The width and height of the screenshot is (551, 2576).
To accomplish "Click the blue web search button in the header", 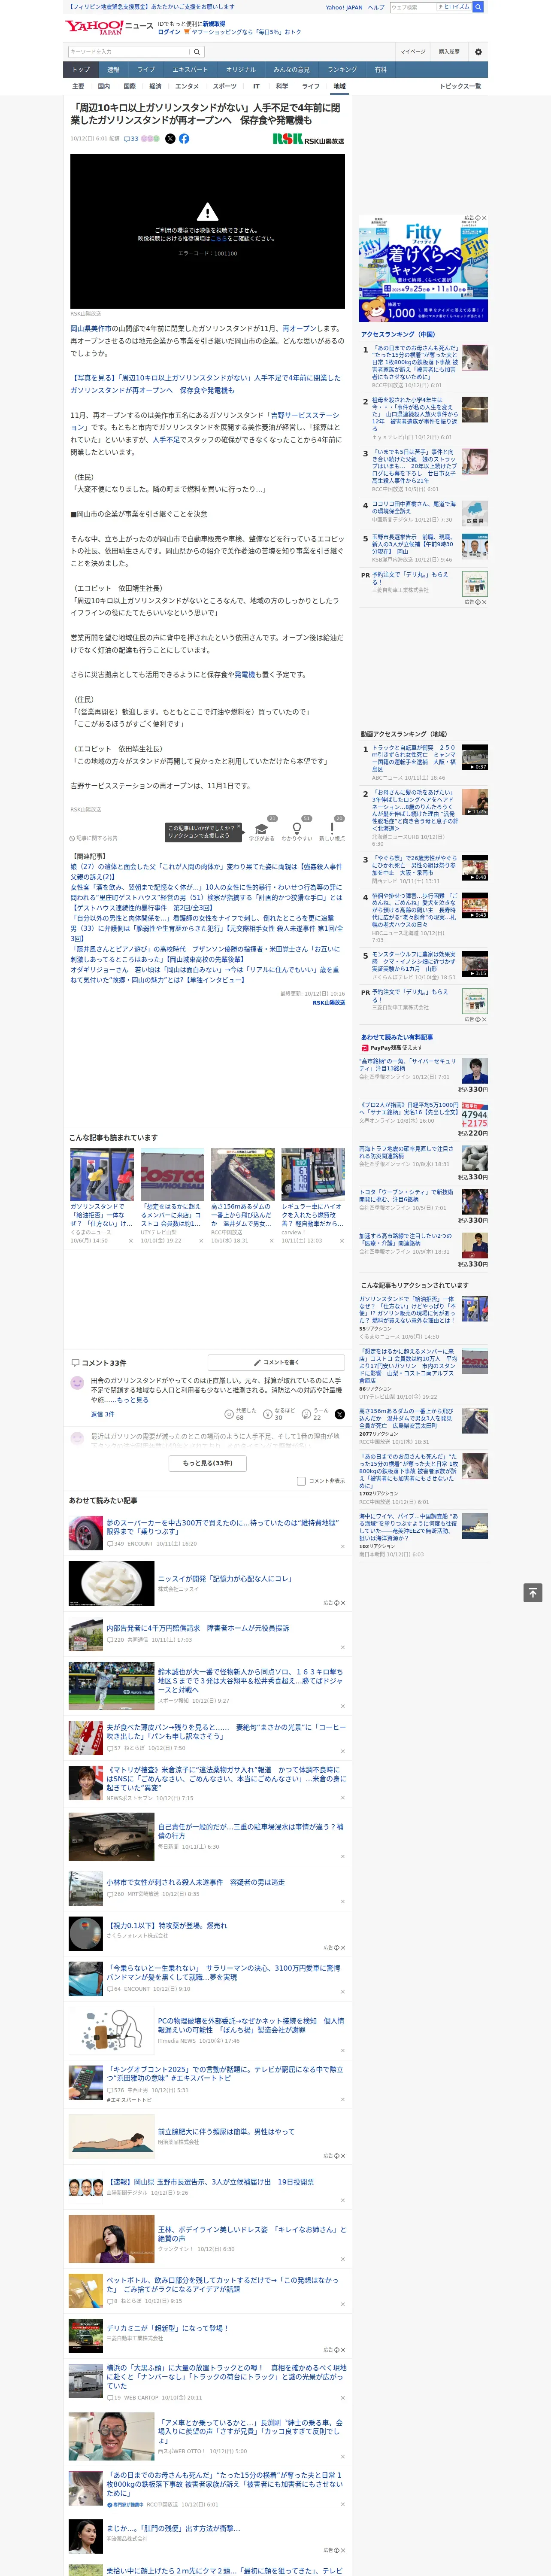I will coord(478,7).
